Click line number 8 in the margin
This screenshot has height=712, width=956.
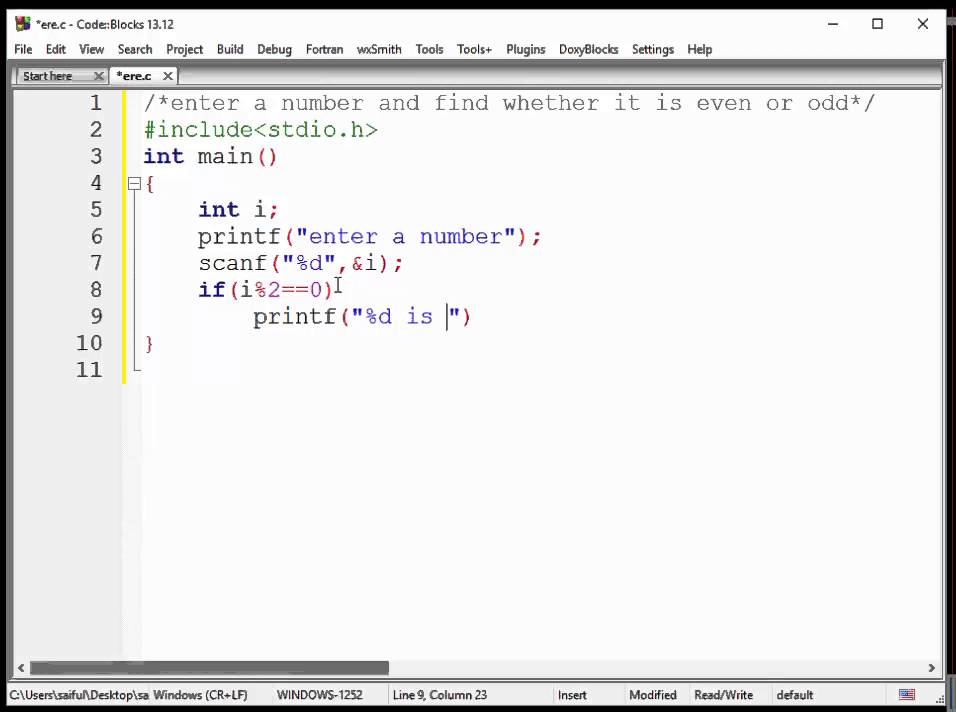[96, 289]
